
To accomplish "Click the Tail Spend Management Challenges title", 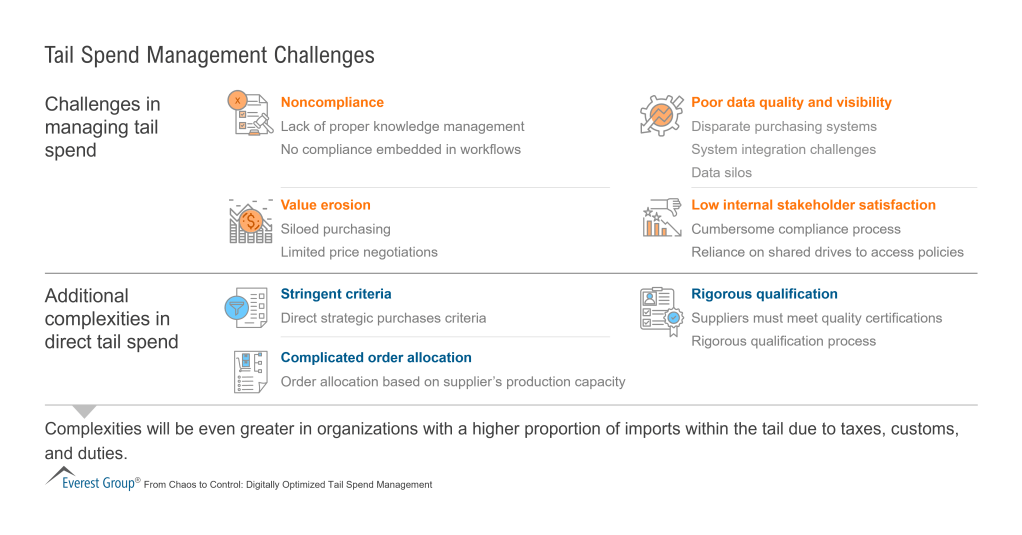I will [210, 55].
